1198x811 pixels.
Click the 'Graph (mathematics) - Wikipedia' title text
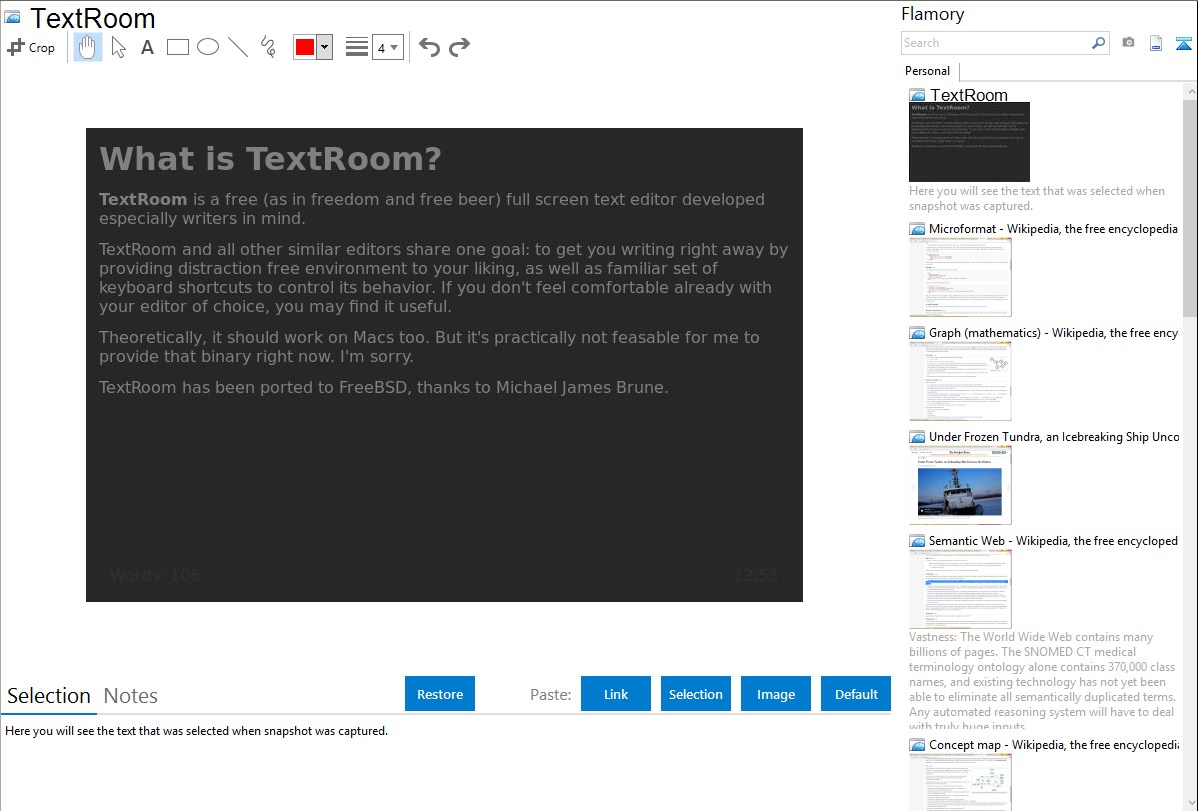click(1053, 333)
